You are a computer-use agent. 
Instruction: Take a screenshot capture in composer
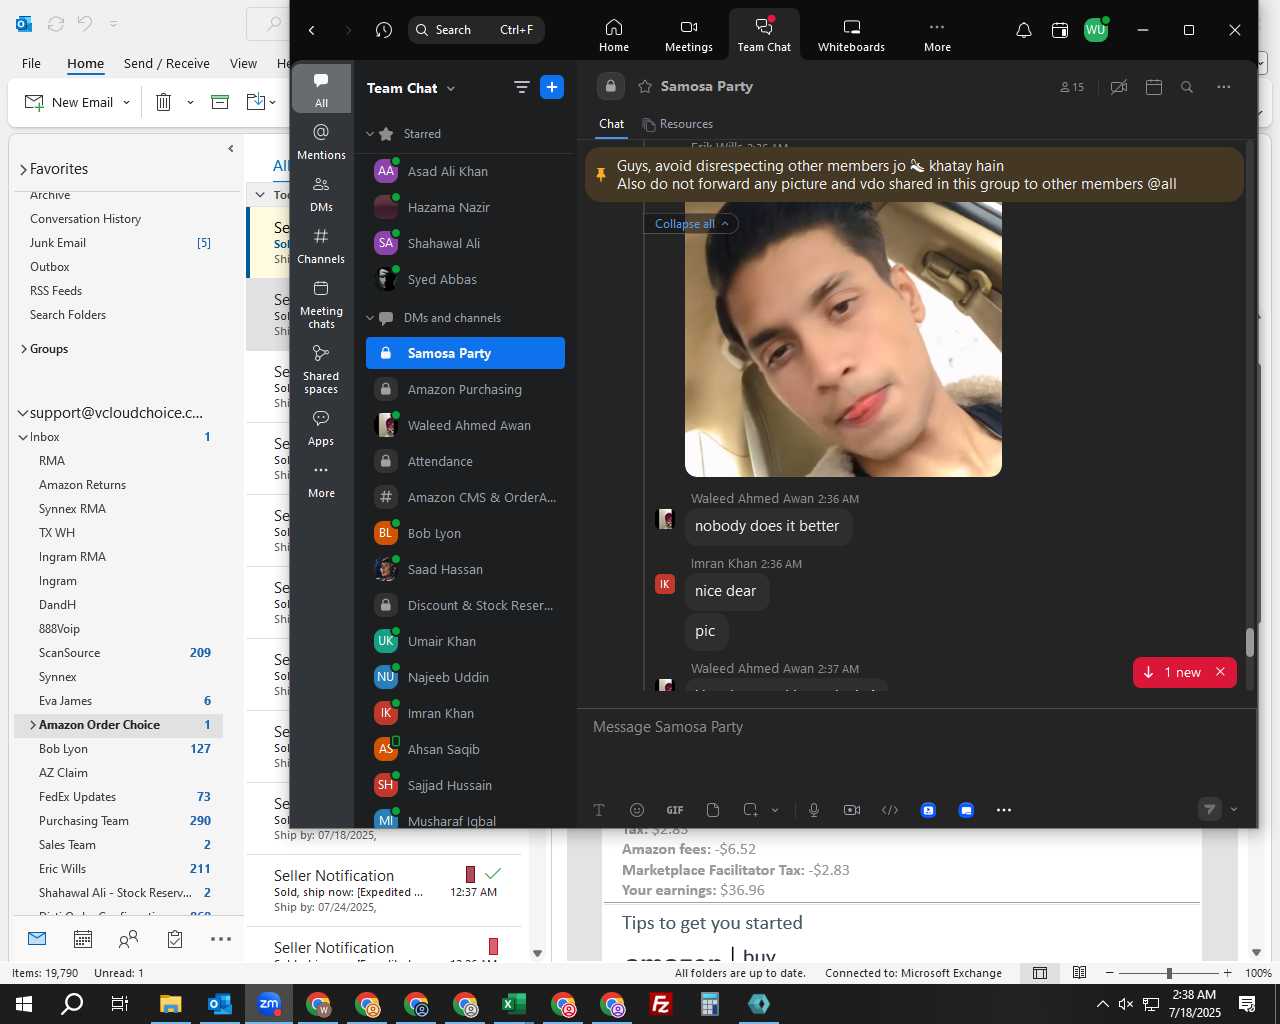(751, 810)
